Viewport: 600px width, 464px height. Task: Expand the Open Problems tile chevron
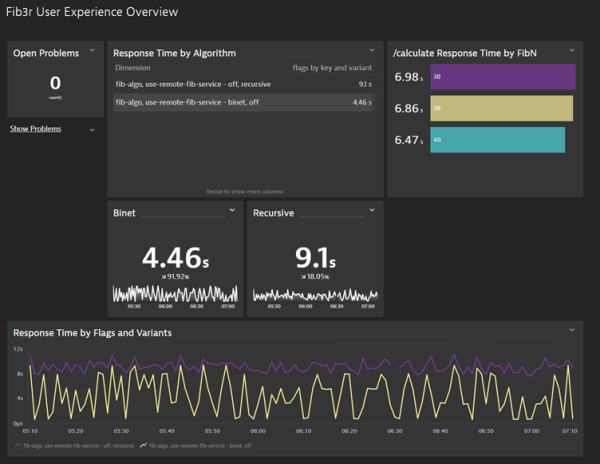(92, 50)
